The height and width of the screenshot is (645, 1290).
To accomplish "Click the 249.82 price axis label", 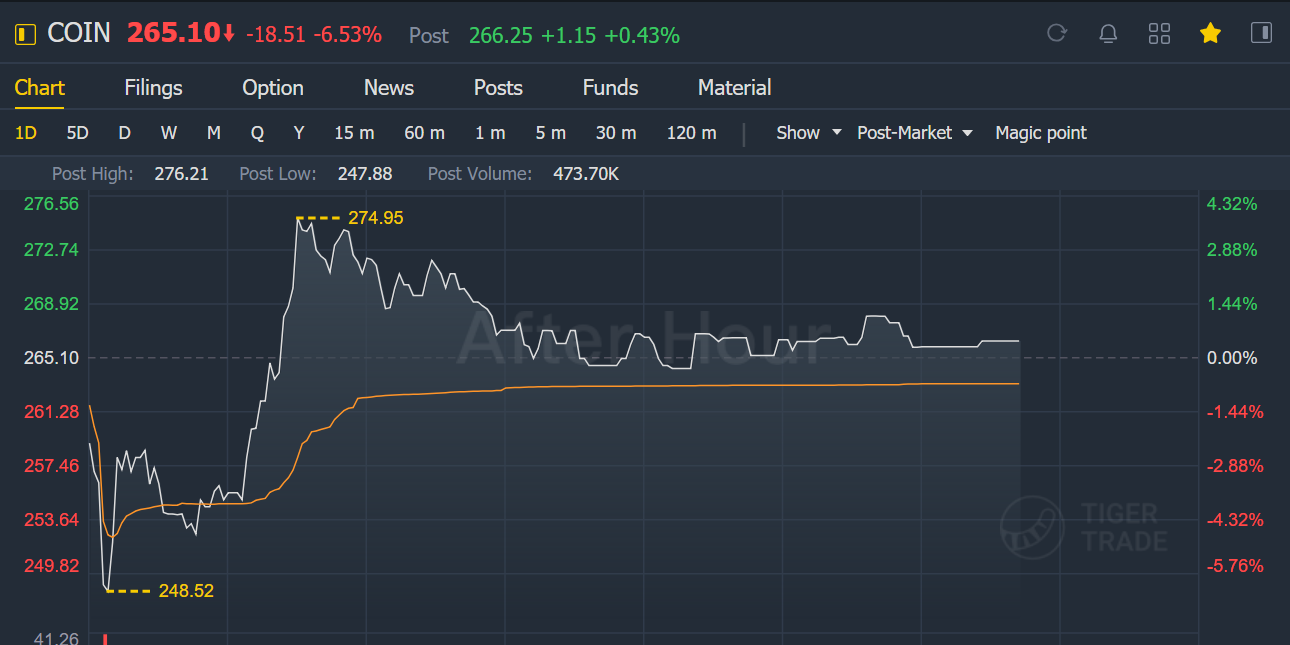I will point(51,566).
